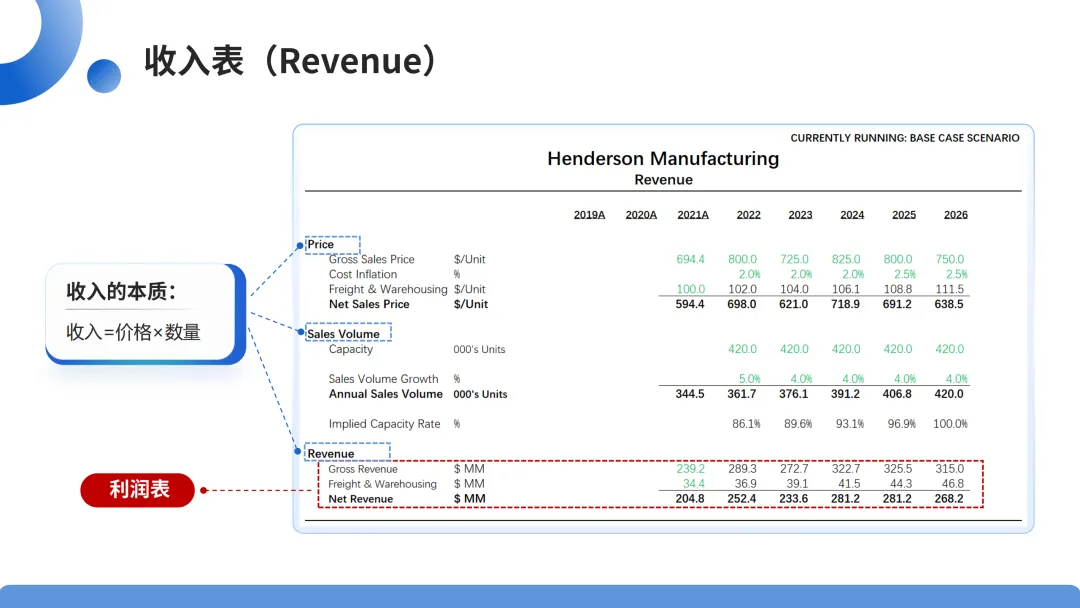Select the 100.0% implied capacity rate
The image size is (1080, 608).
coord(951,424)
